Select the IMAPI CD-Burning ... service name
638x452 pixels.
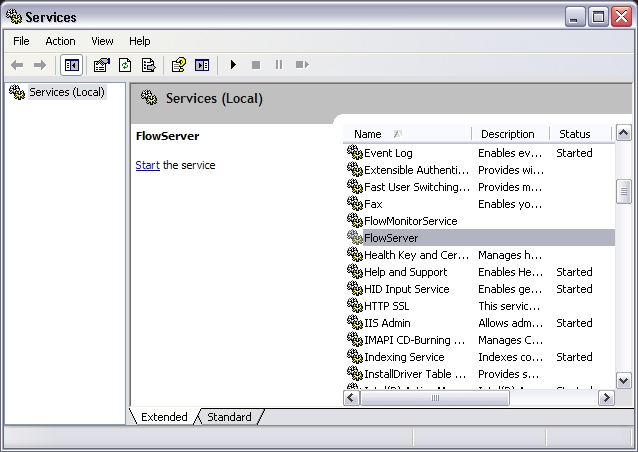(x=414, y=340)
